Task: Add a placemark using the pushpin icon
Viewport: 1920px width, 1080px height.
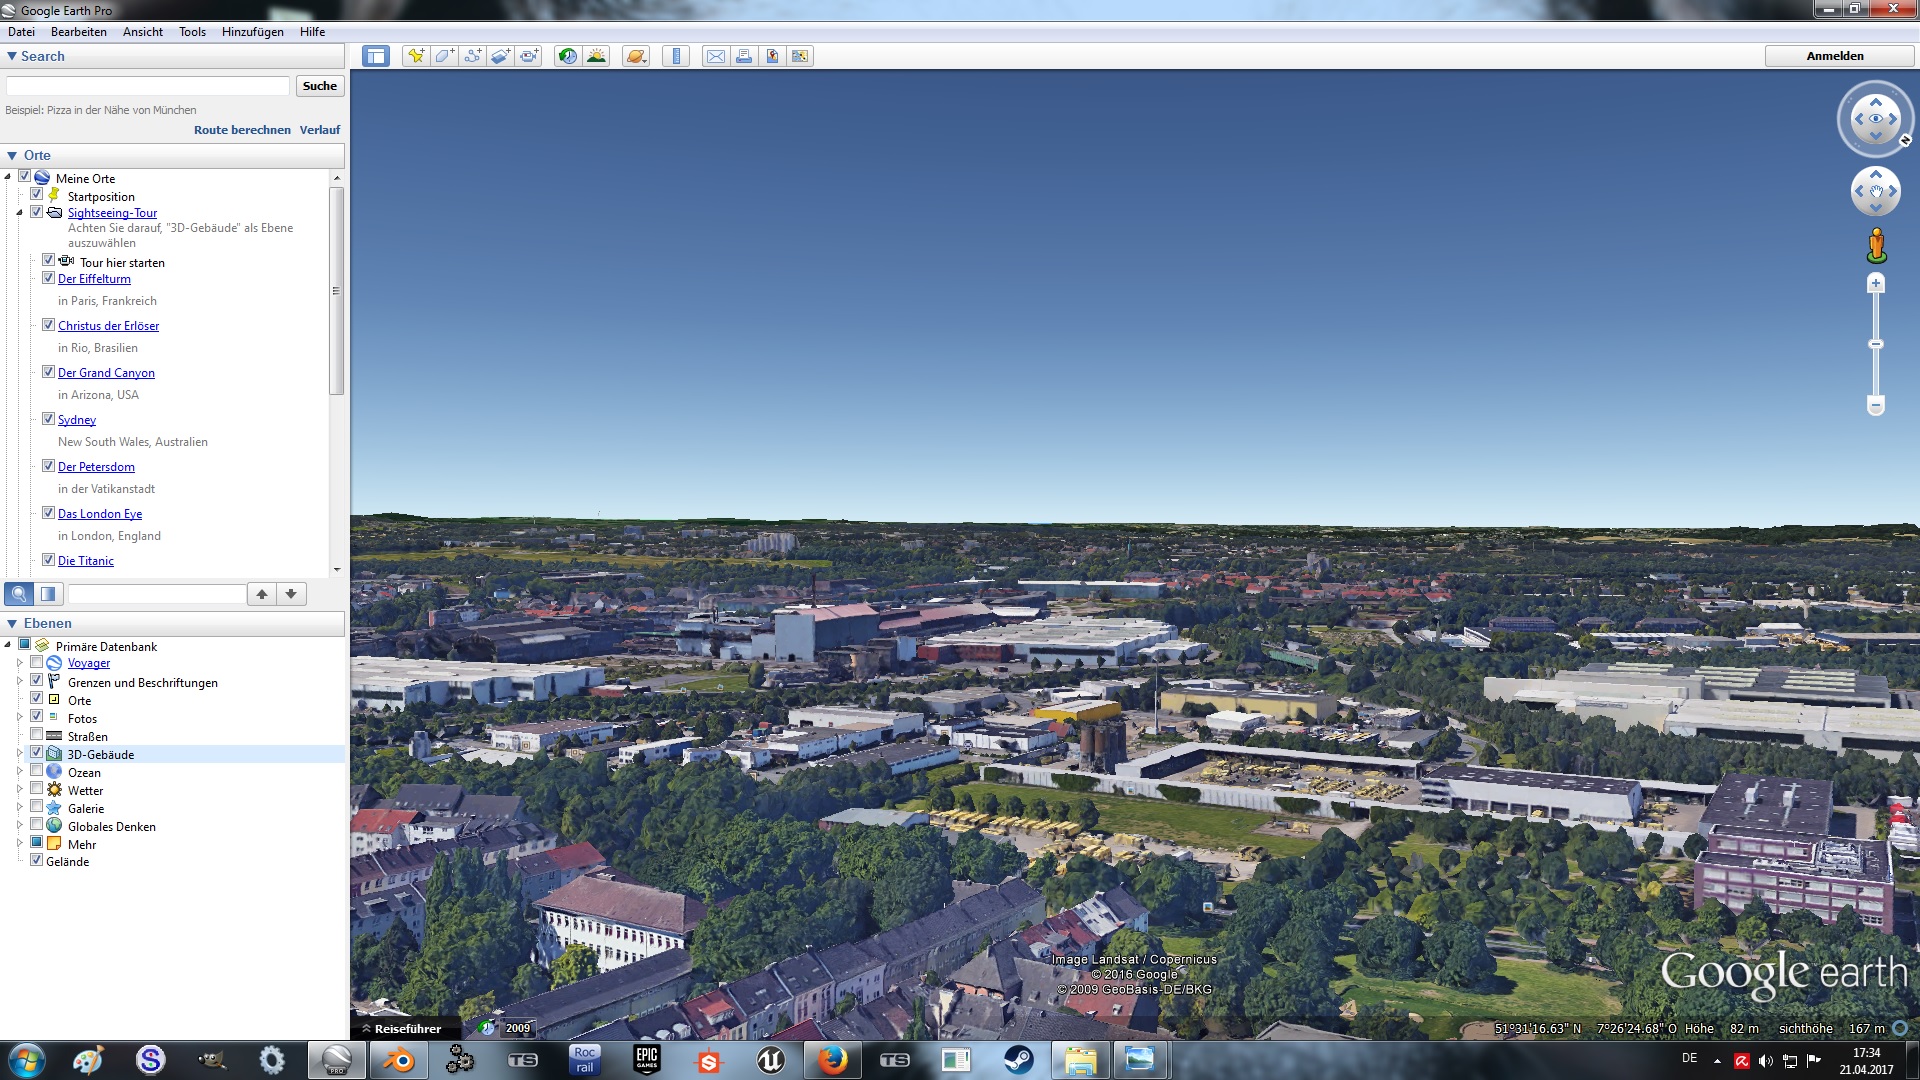Action: click(x=415, y=56)
